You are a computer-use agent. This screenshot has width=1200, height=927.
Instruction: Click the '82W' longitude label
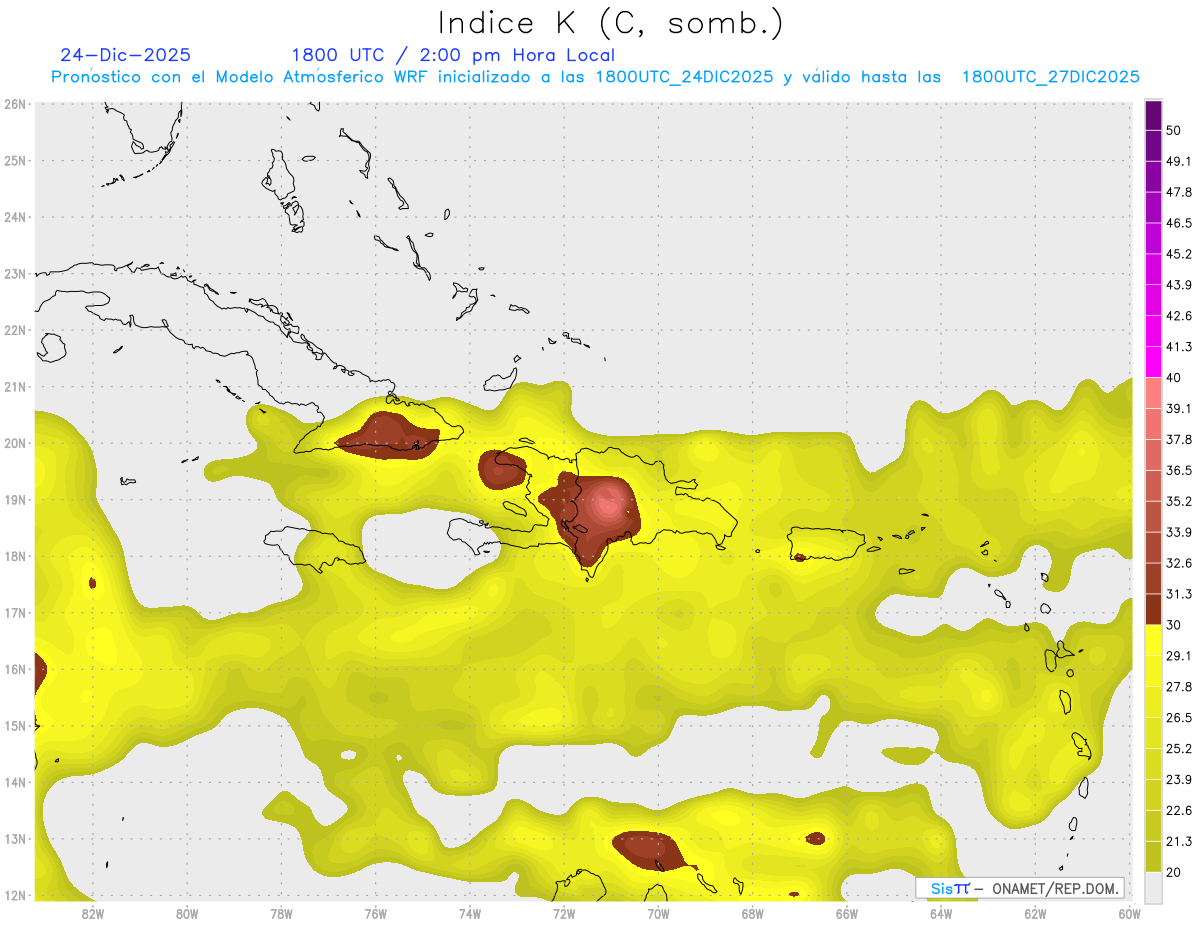[x=93, y=912]
